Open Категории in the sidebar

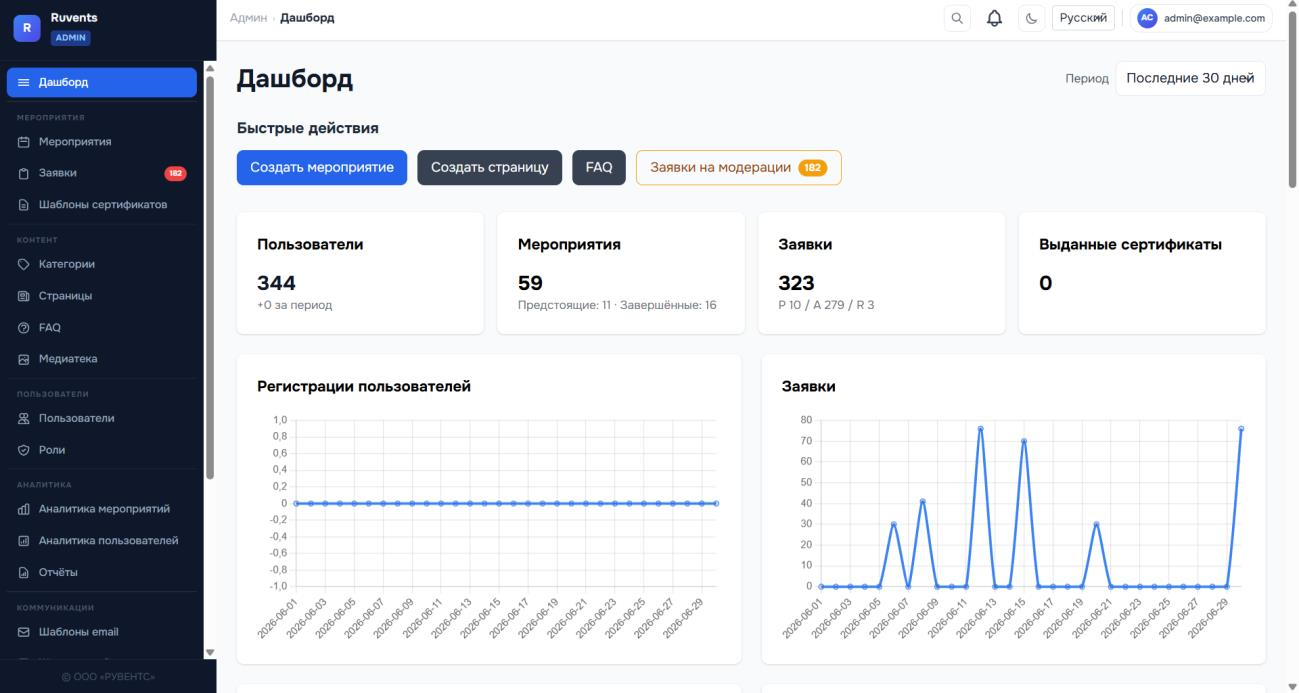pos(101,265)
